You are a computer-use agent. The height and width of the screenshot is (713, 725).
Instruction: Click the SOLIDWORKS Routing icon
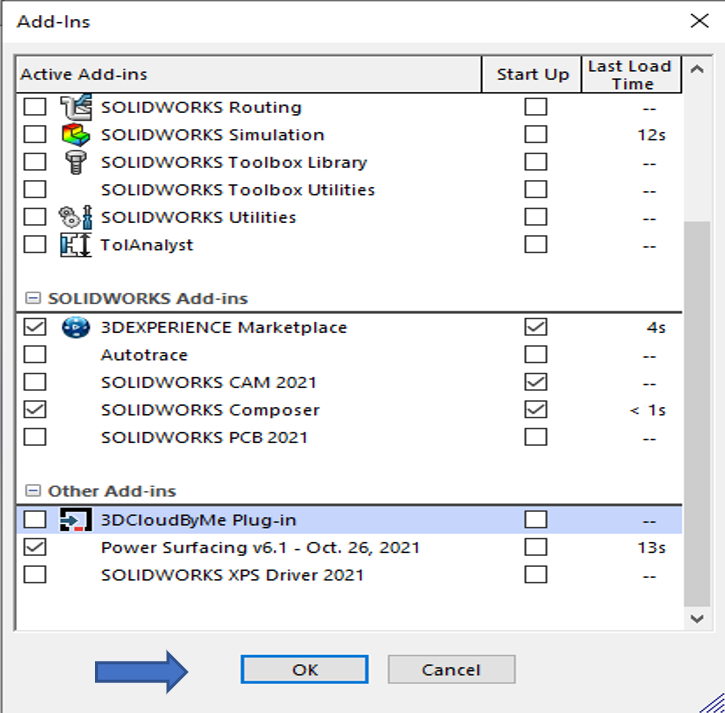[x=75, y=107]
